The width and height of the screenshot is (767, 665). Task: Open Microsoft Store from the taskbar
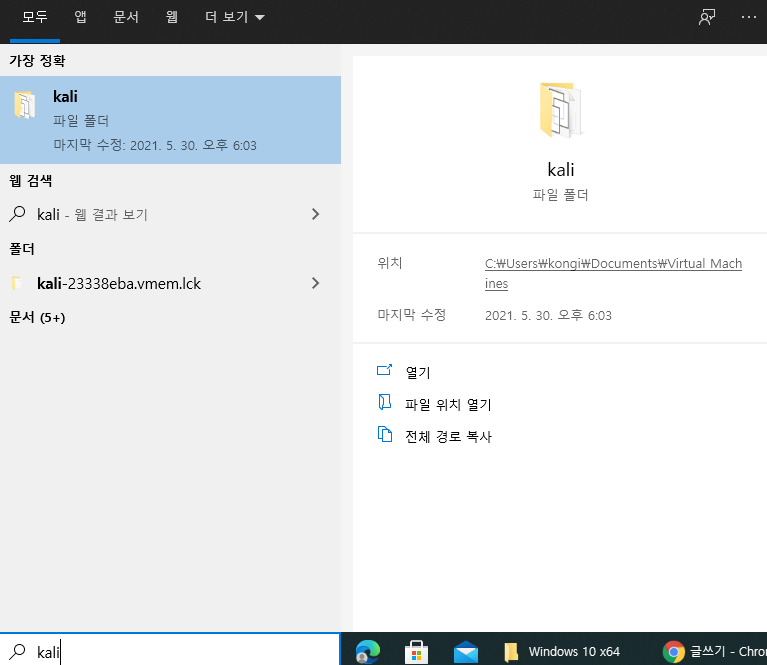click(x=417, y=651)
